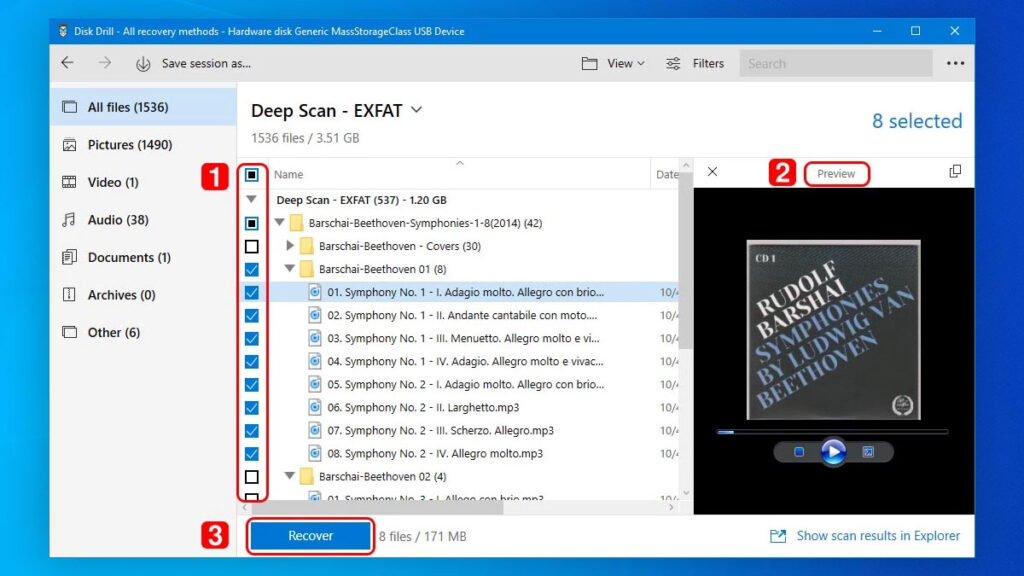The image size is (1024, 576).
Task: Open the three-dots more options menu
Action: (x=955, y=63)
